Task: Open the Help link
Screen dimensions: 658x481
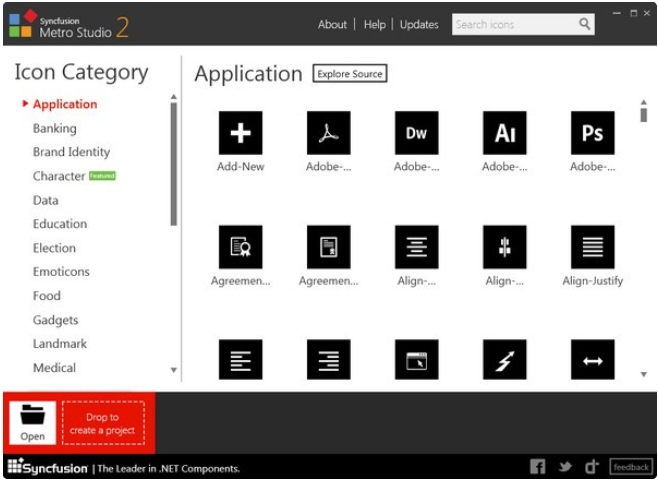Action: click(x=375, y=24)
